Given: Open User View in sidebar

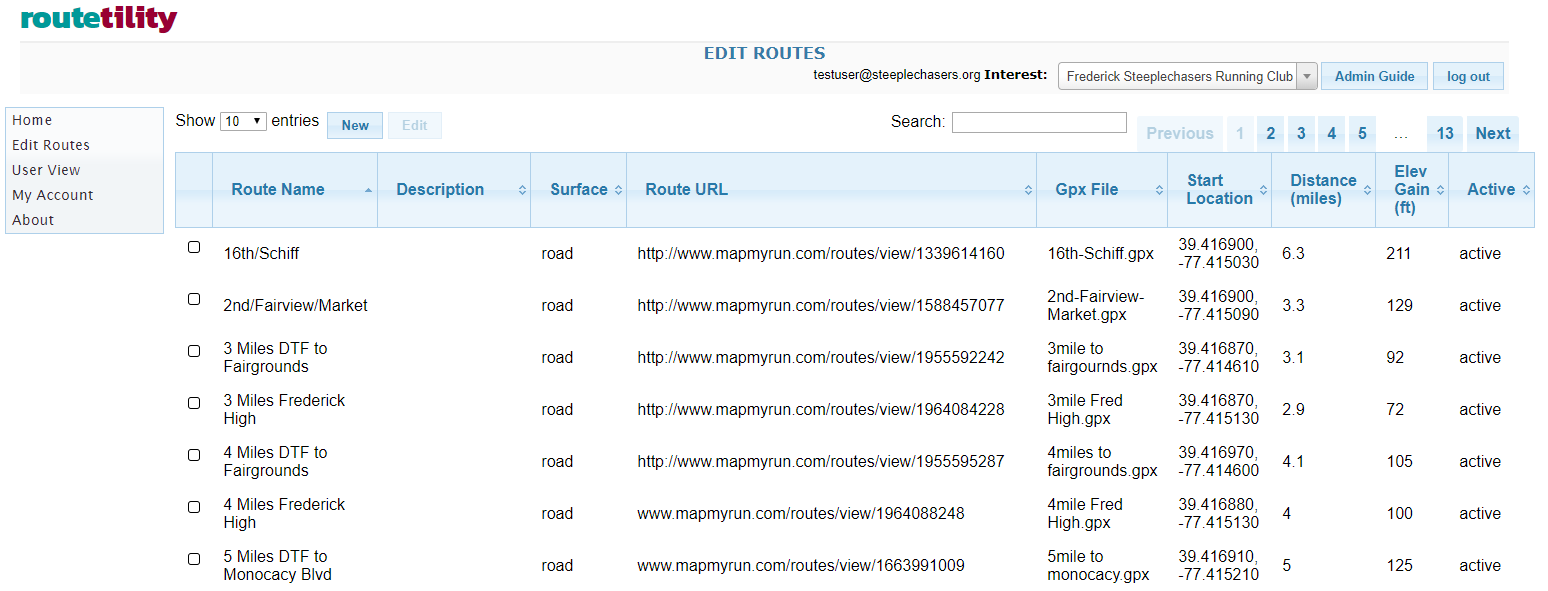Looking at the screenshot, I should [46, 170].
